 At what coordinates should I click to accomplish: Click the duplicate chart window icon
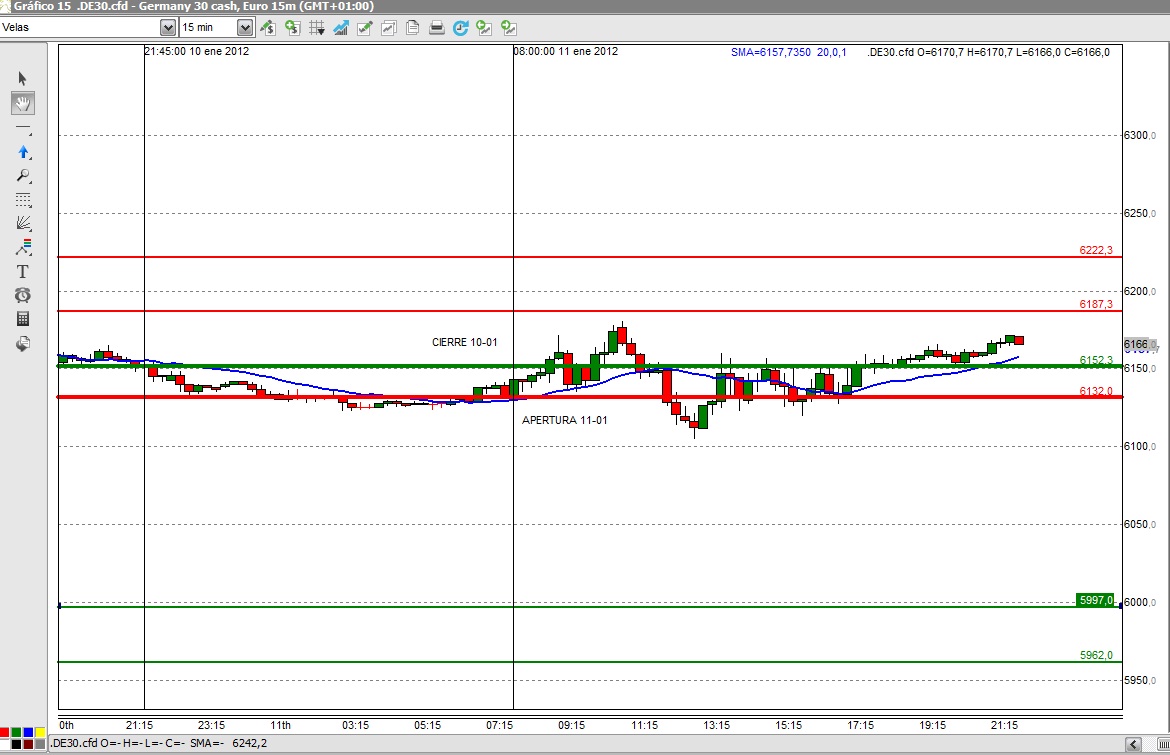[389, 28]
